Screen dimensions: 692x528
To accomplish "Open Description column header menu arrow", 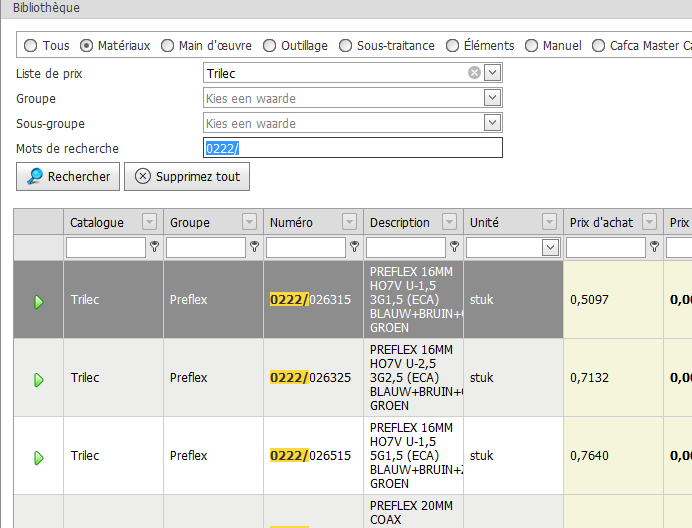I will tap(449, 222).
